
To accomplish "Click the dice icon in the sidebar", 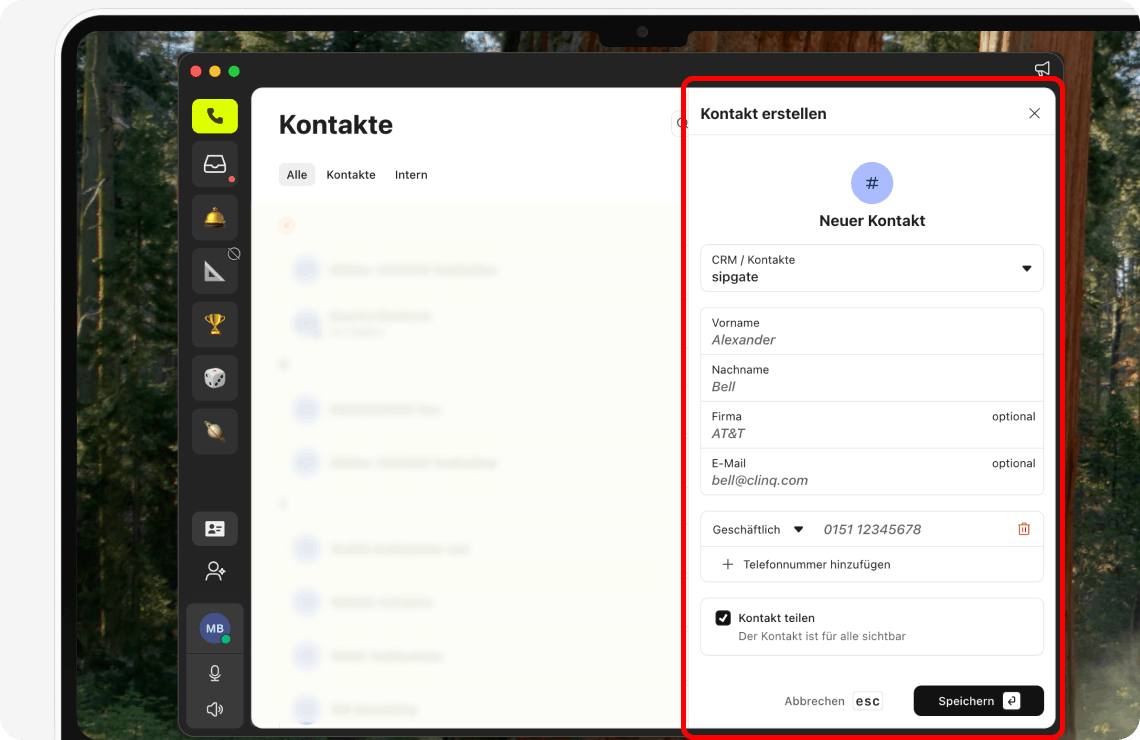I will [x=214, y=377].
